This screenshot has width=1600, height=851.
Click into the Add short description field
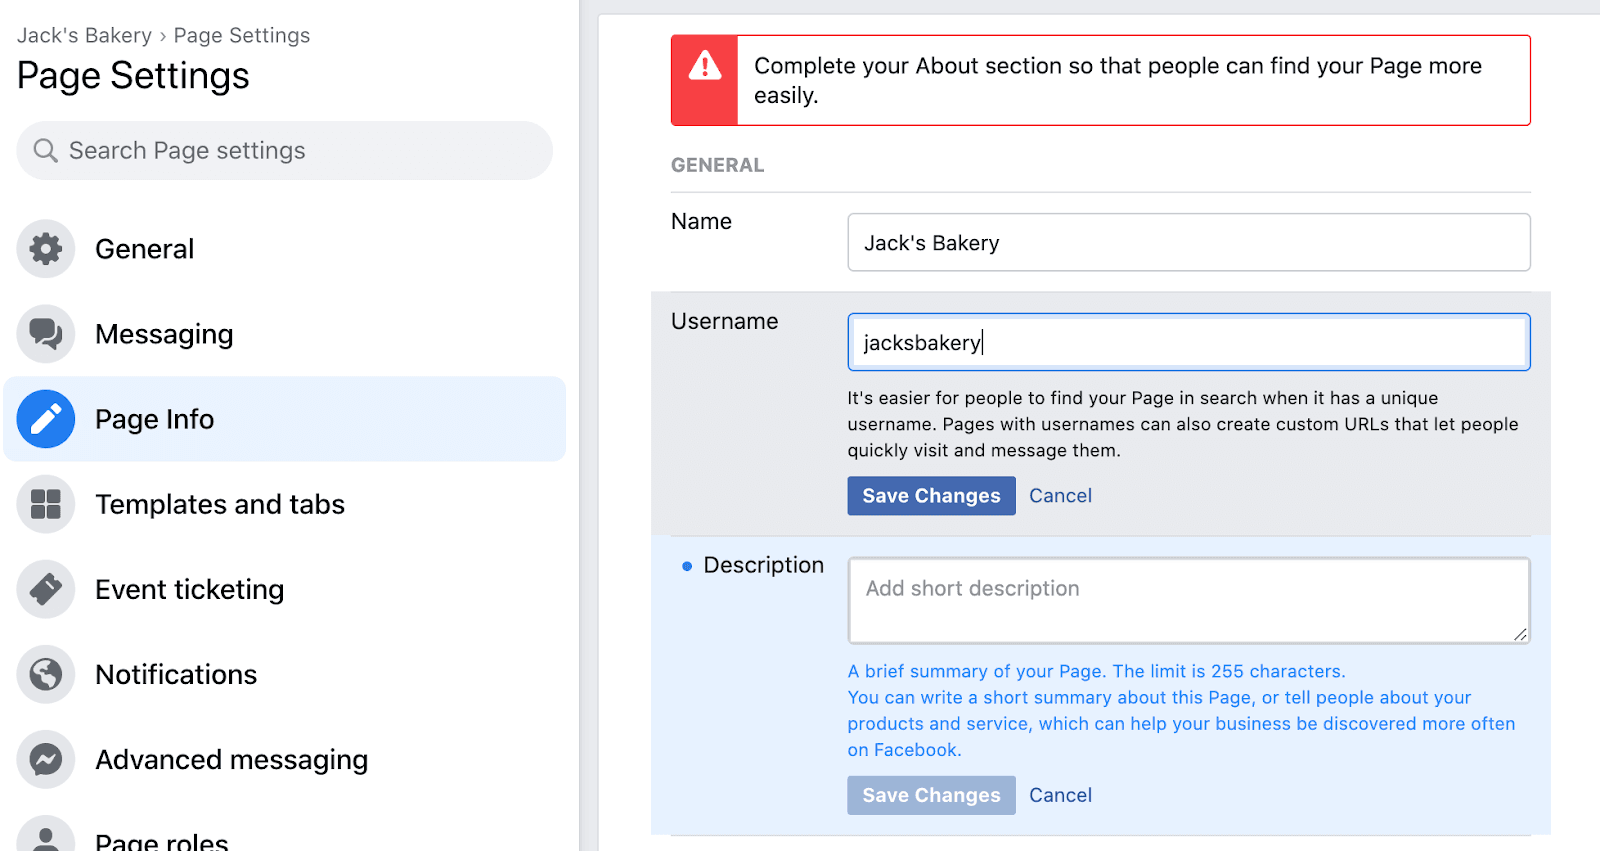(1188, 600)
